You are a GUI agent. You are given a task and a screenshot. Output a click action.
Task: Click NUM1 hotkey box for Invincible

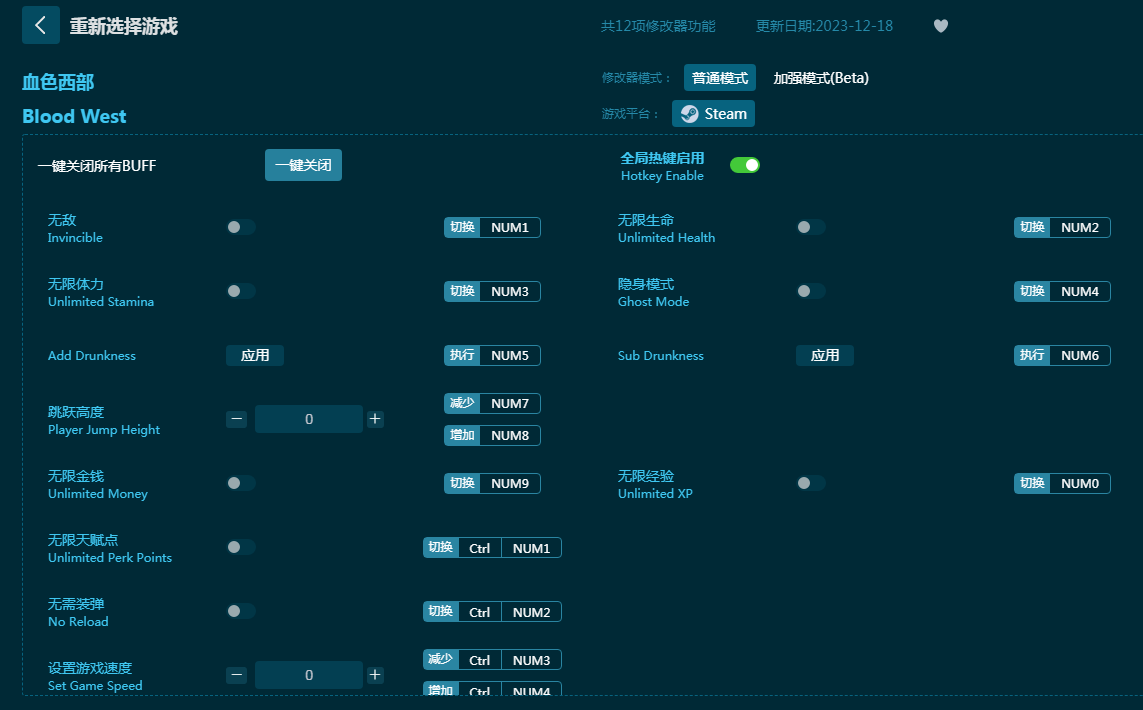pos(510,227)
